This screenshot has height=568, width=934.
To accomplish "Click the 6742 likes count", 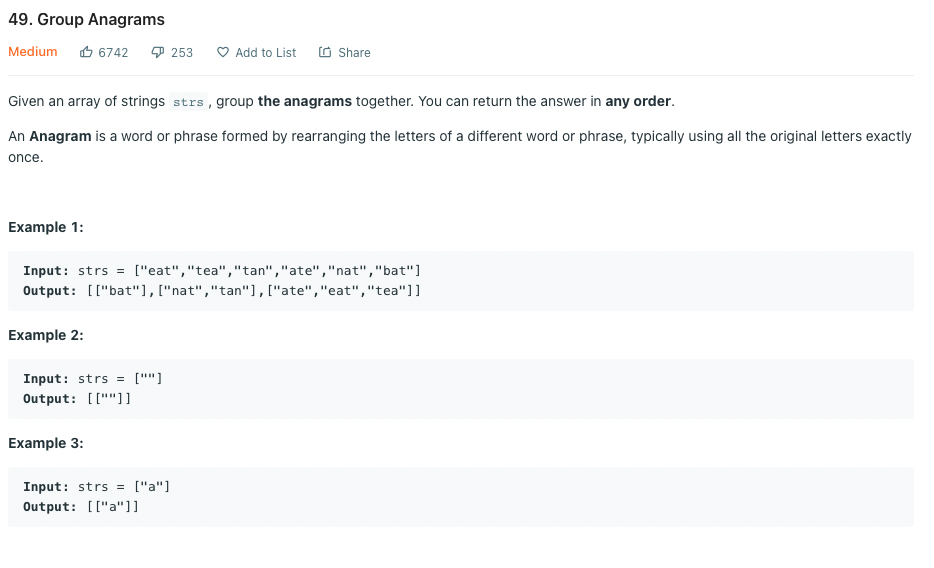I will click(x=113, y=53).
